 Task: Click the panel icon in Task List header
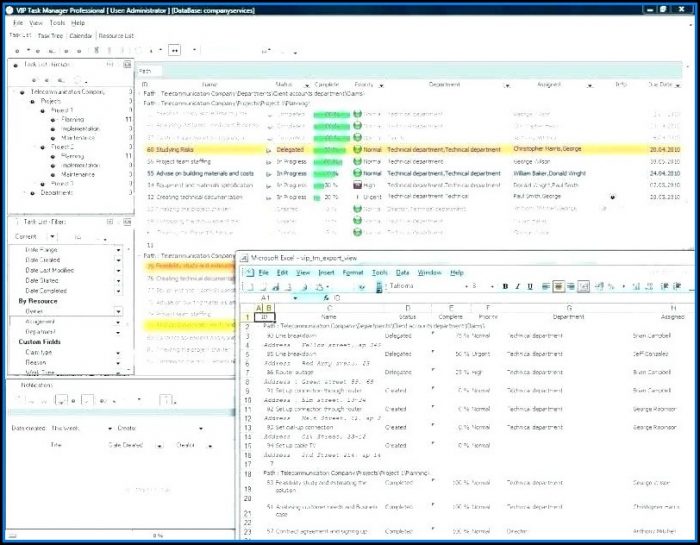click(x=127, y=65)
